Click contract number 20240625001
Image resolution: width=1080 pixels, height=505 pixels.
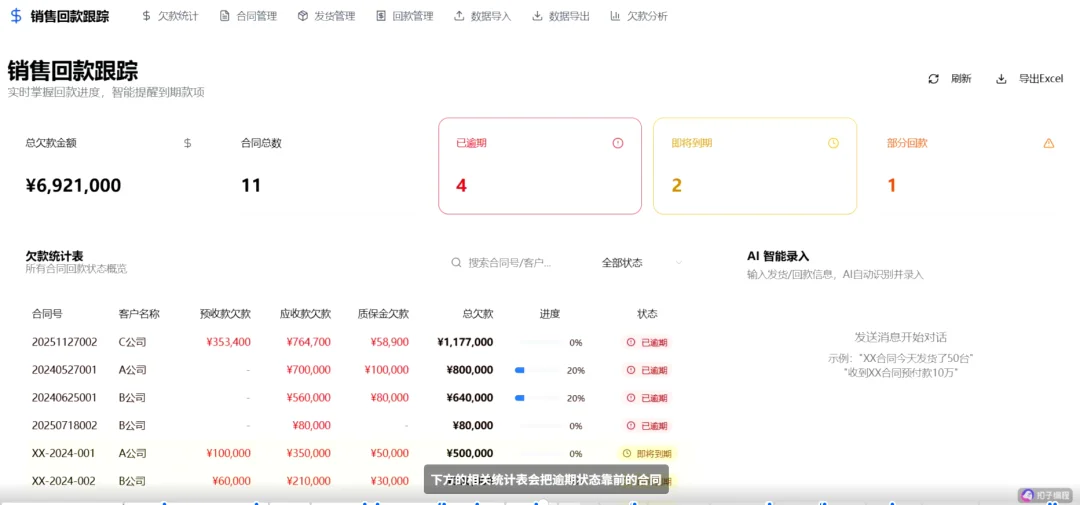[65, 398]
